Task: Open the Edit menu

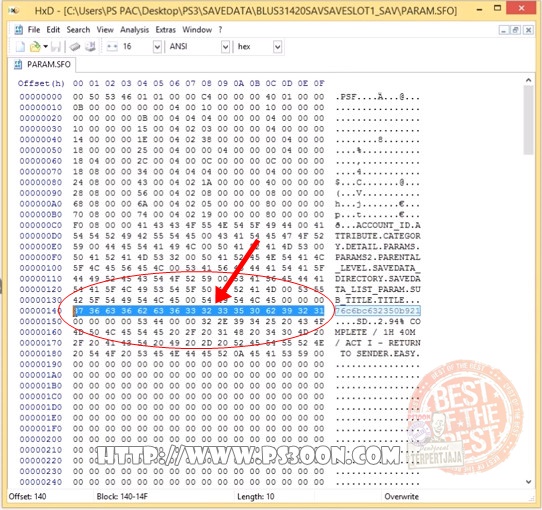Action: [x=53, y=30]
